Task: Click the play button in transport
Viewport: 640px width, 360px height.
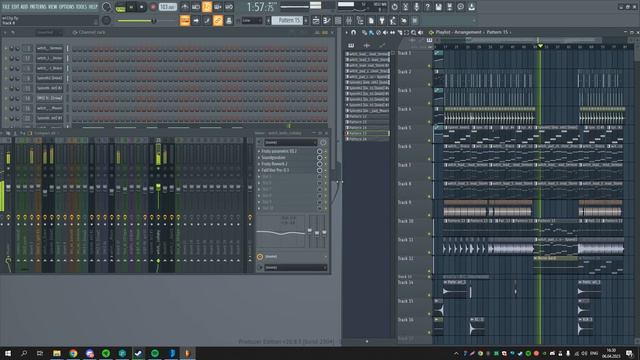Action: click(x=131, y=7)
